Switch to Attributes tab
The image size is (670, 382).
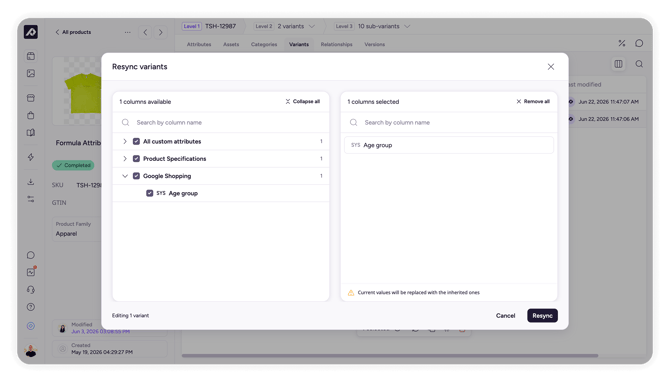(199, 44)
